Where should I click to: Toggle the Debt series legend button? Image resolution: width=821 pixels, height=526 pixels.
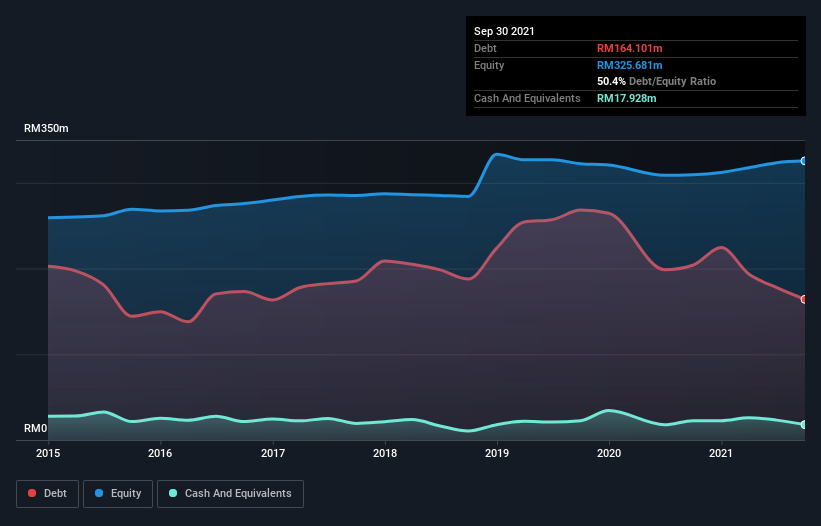point(48,494)
